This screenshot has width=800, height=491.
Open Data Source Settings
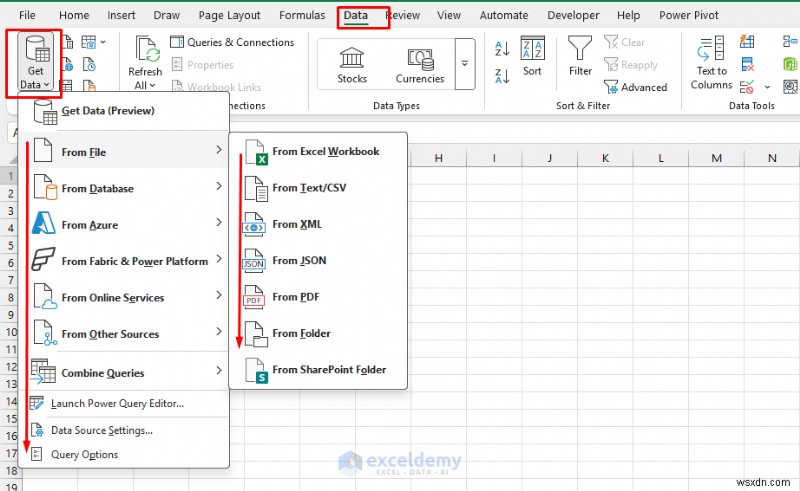point(124,430)
